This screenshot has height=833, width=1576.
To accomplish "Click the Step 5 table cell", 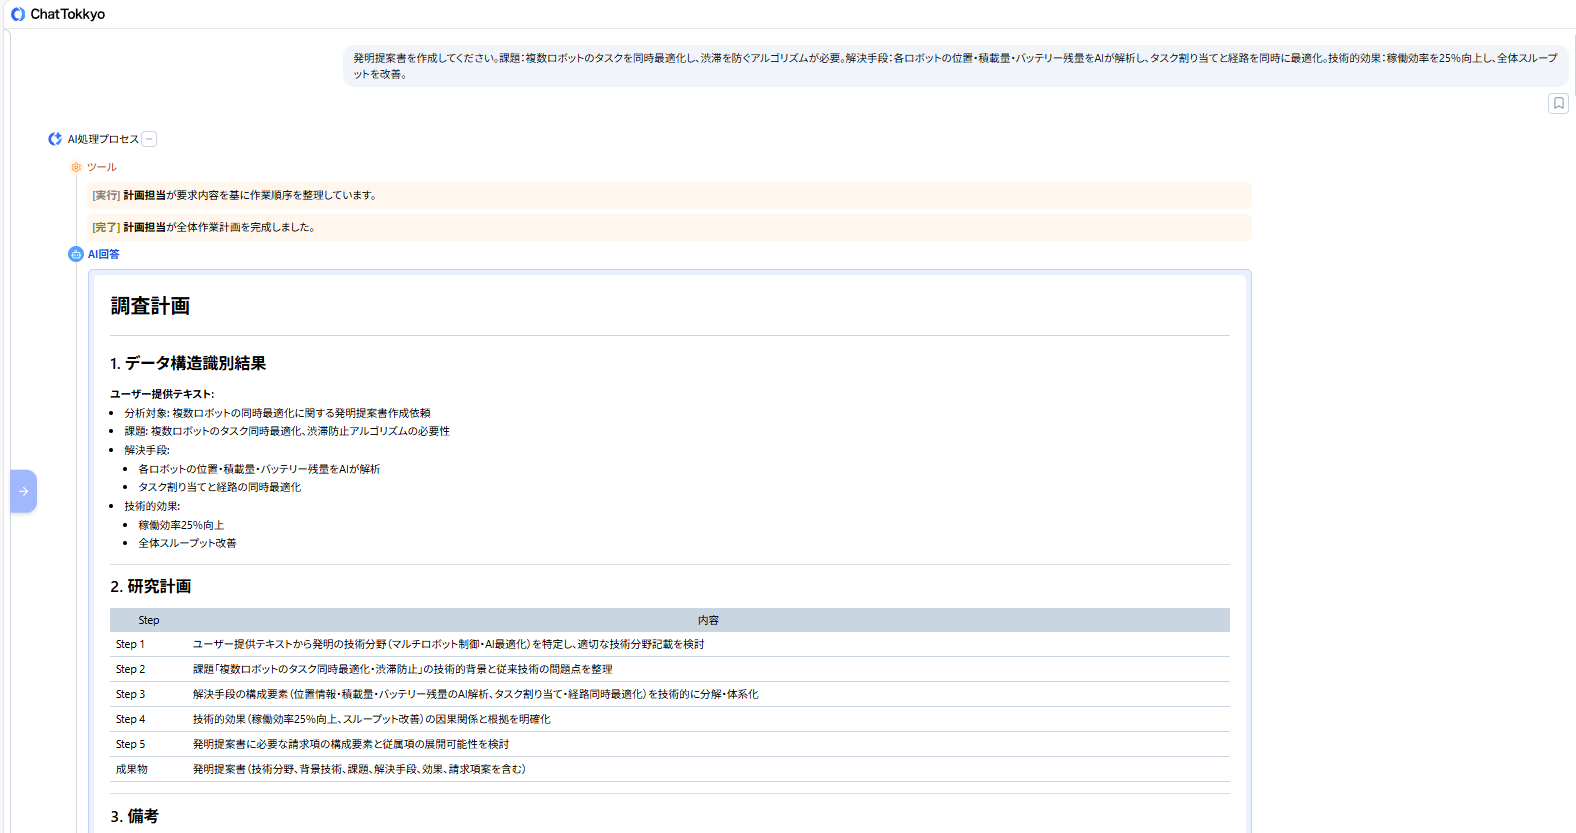I will 149,744.
